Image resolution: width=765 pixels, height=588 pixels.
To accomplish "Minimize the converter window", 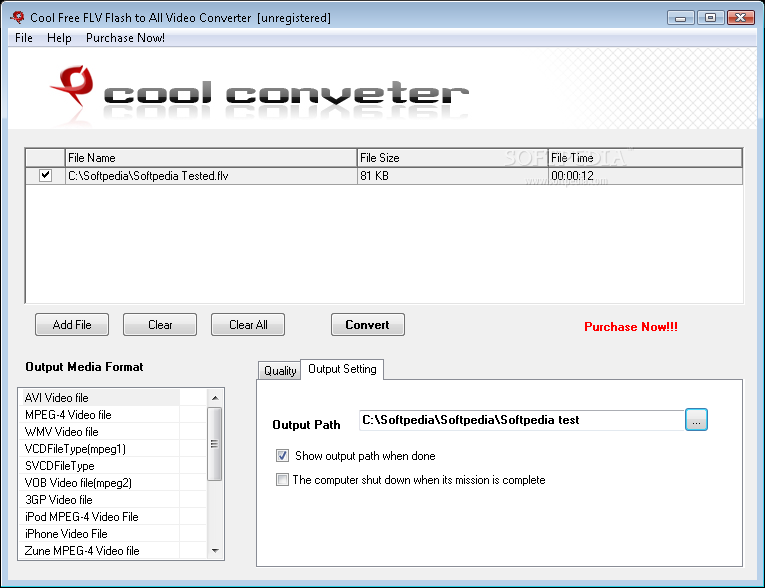I will point(681,18).
